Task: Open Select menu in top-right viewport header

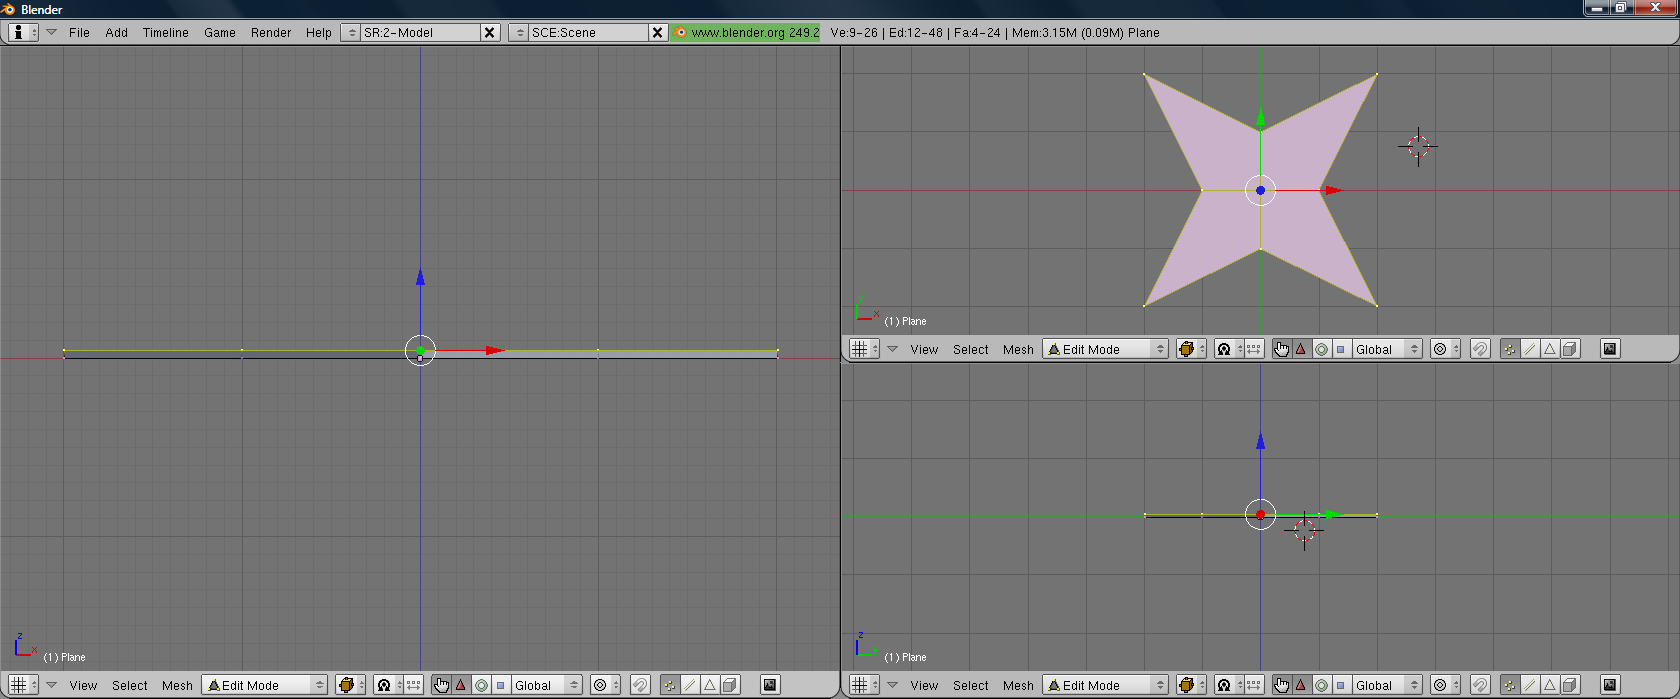Action: point(971,349)
